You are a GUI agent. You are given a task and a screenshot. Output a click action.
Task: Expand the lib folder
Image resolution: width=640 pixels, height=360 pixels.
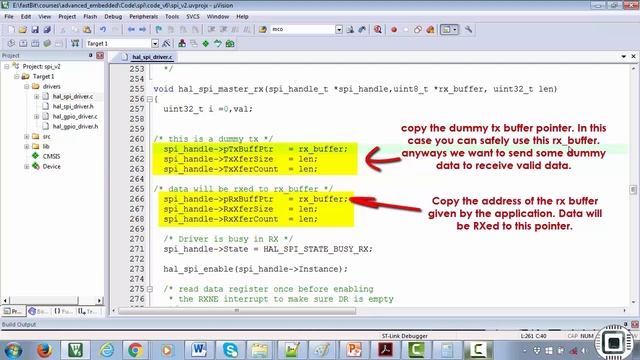pyautogui.click(x=26, y=146)
